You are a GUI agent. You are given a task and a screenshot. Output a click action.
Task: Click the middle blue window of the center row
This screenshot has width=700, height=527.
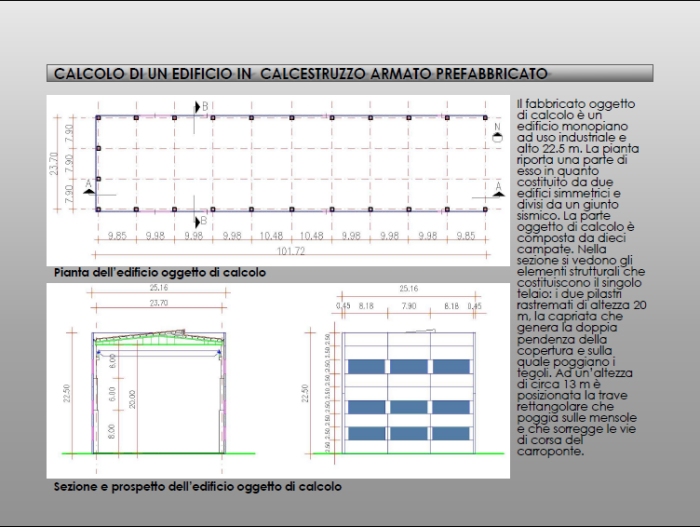tap(407, 407)
